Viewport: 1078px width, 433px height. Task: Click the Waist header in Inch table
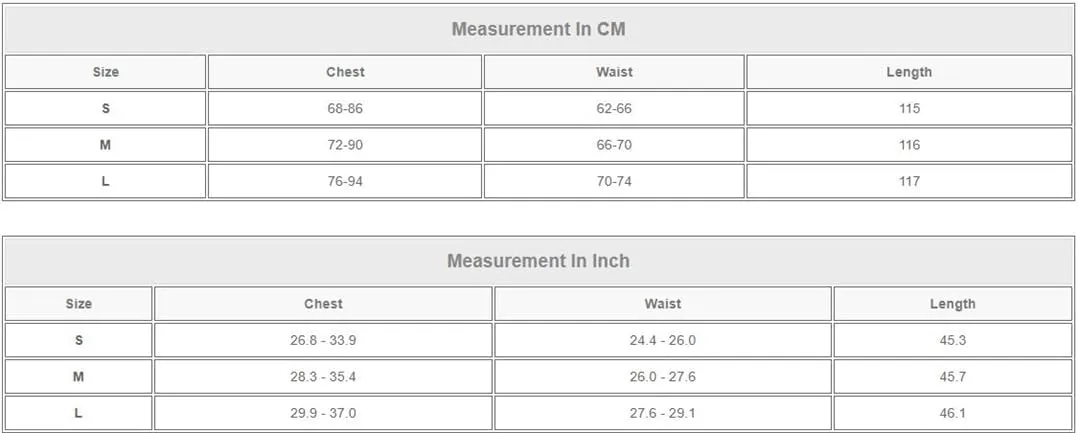[x=663, y=304]
